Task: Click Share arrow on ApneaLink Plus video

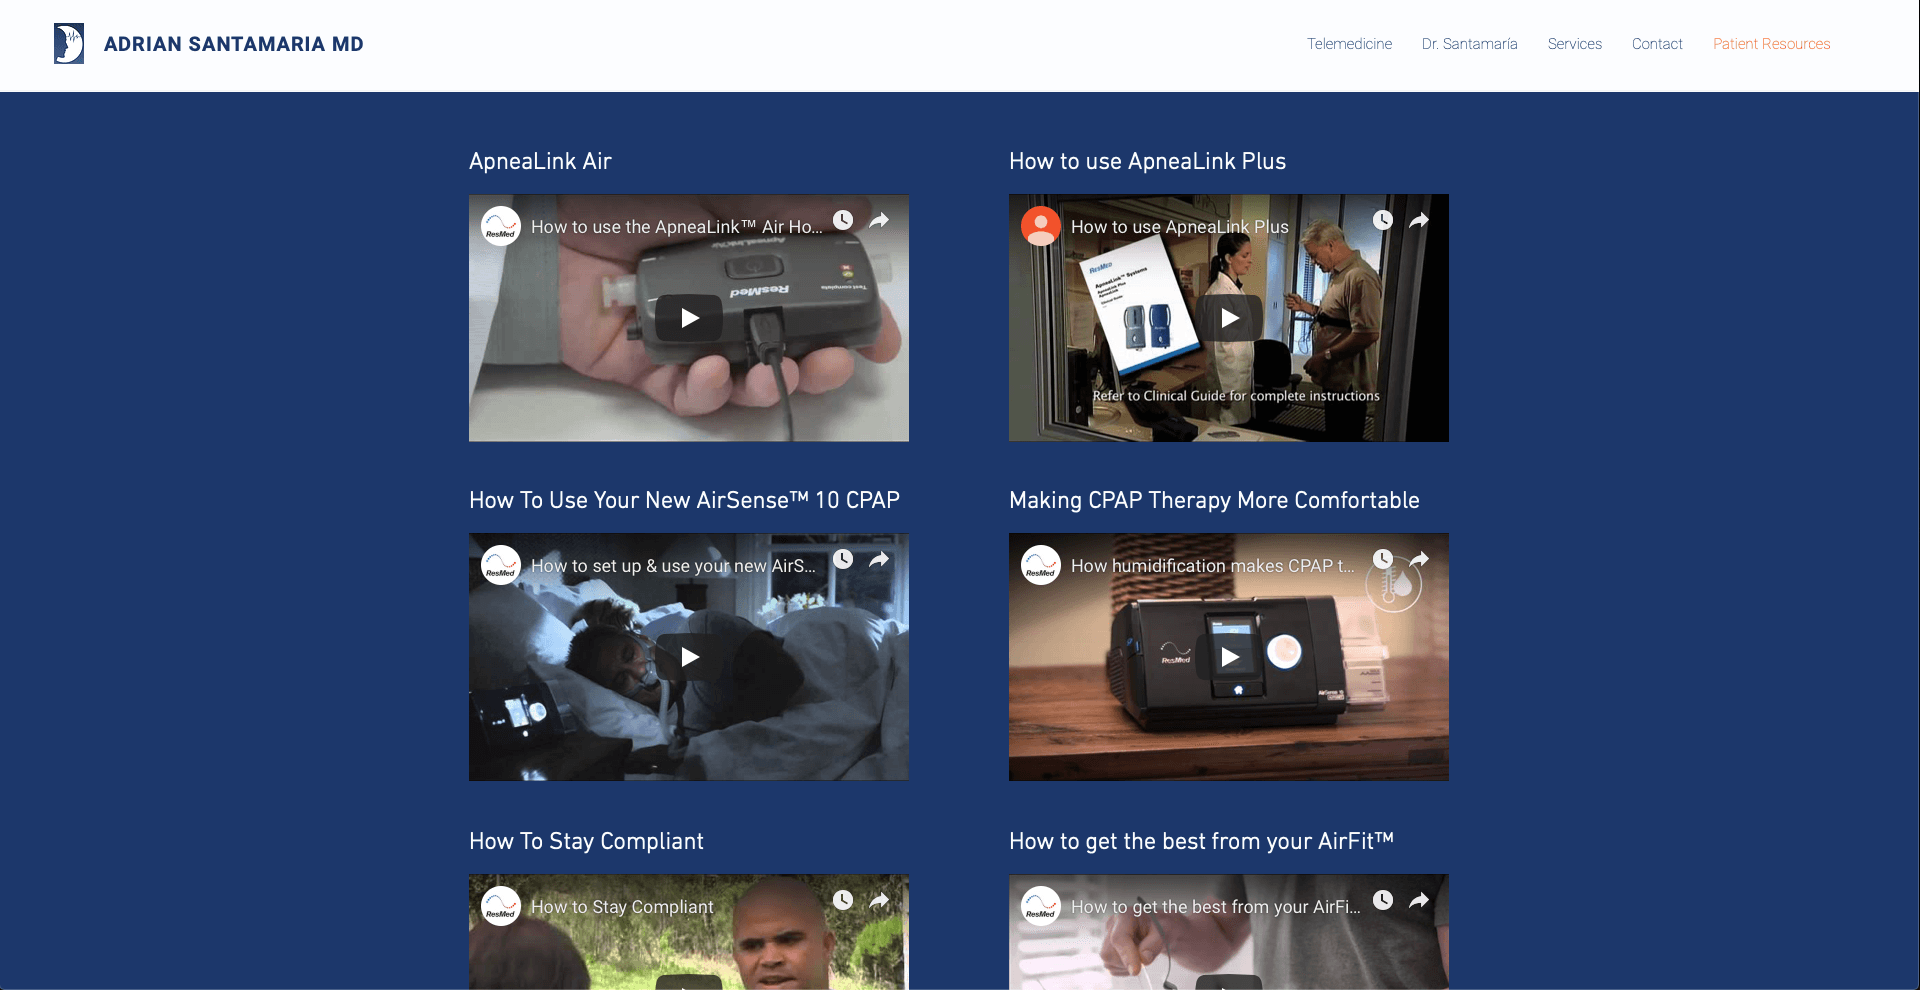Action: click(x=1419, y=220)
